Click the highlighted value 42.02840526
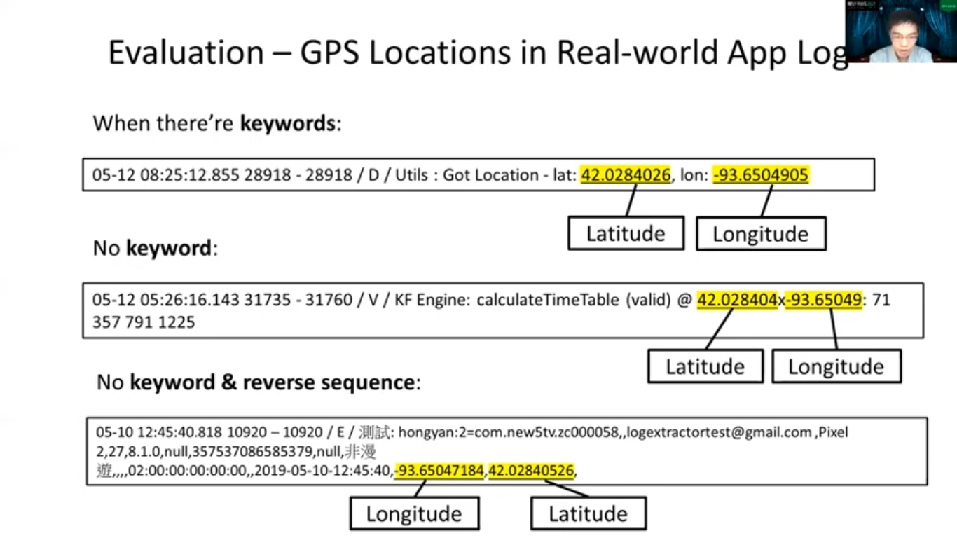The image size is (957, 538). point(531,471)
